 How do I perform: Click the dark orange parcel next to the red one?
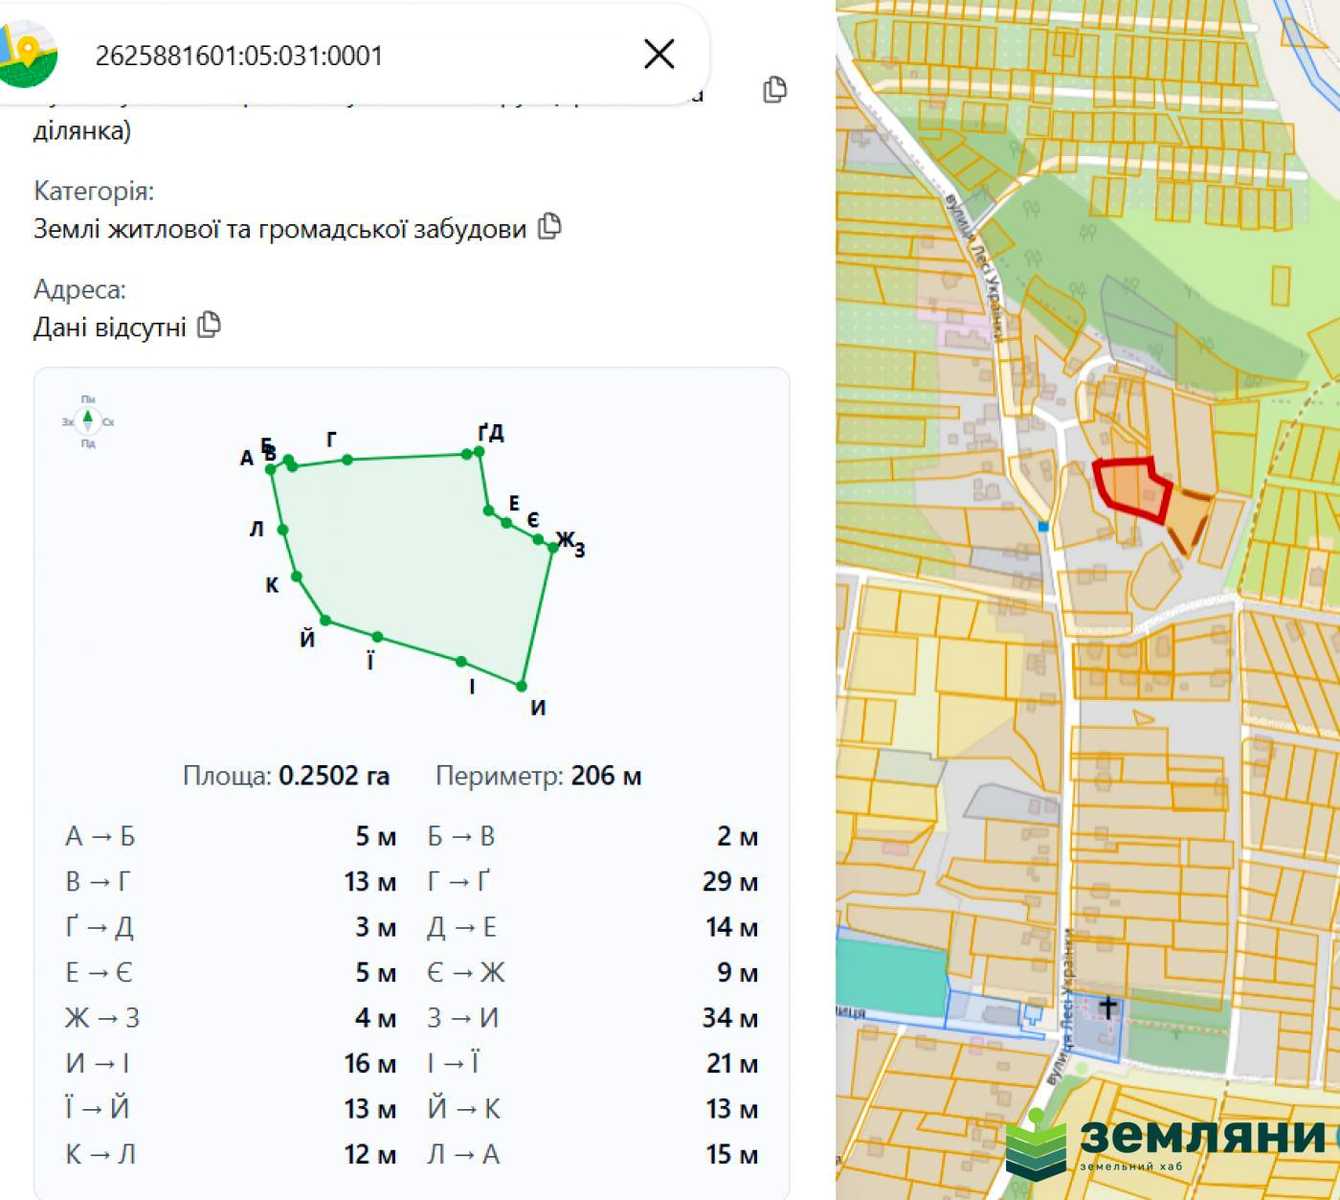pos(1189,520)
